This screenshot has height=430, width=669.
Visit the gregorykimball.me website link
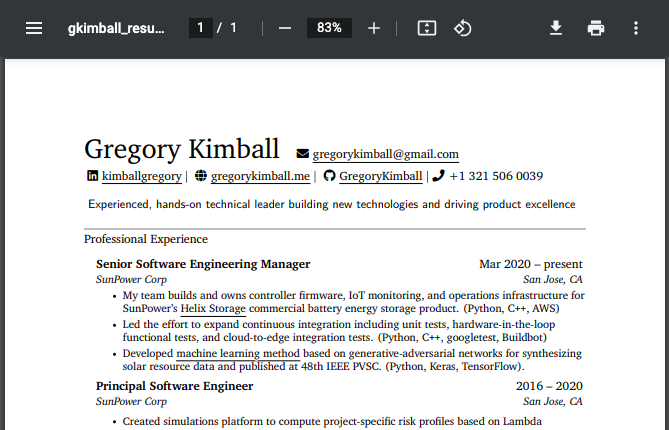[260, 176]
